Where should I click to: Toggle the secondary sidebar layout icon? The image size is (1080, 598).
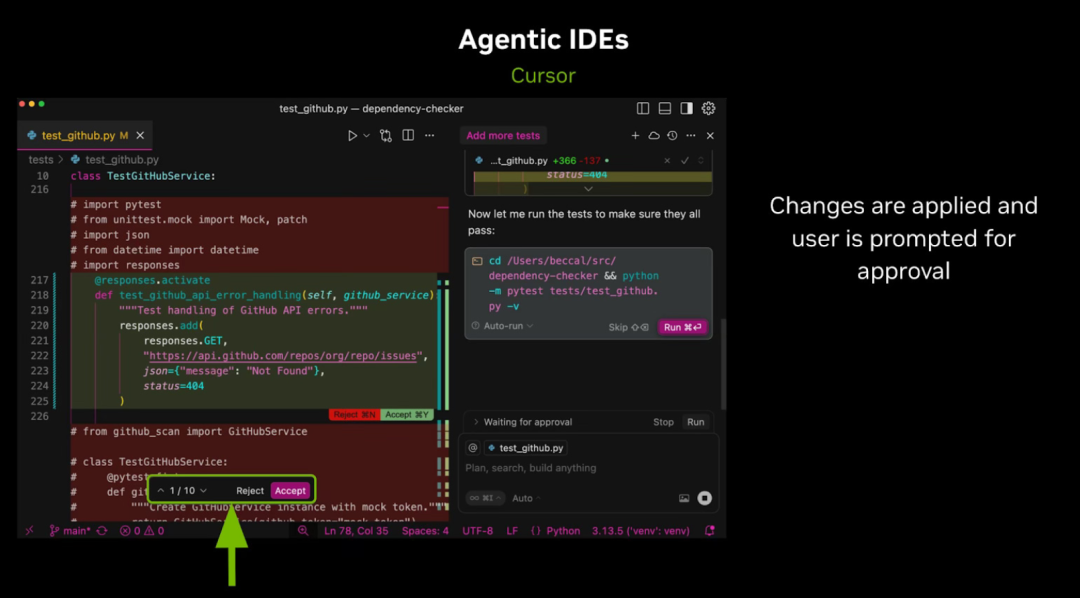coord(686,108)
